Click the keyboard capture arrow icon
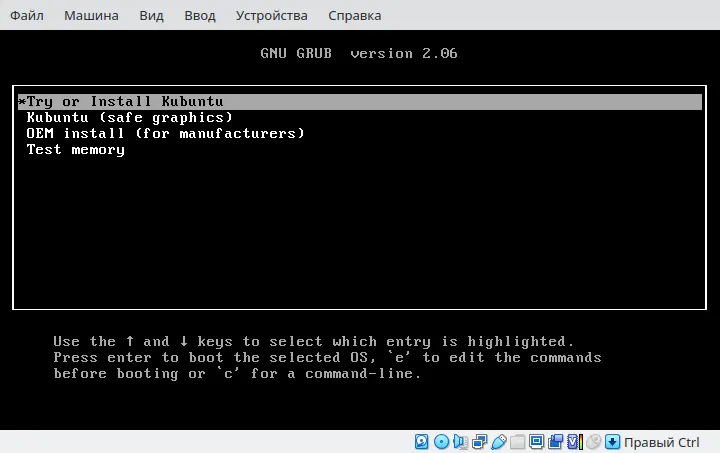 point(612,442)
